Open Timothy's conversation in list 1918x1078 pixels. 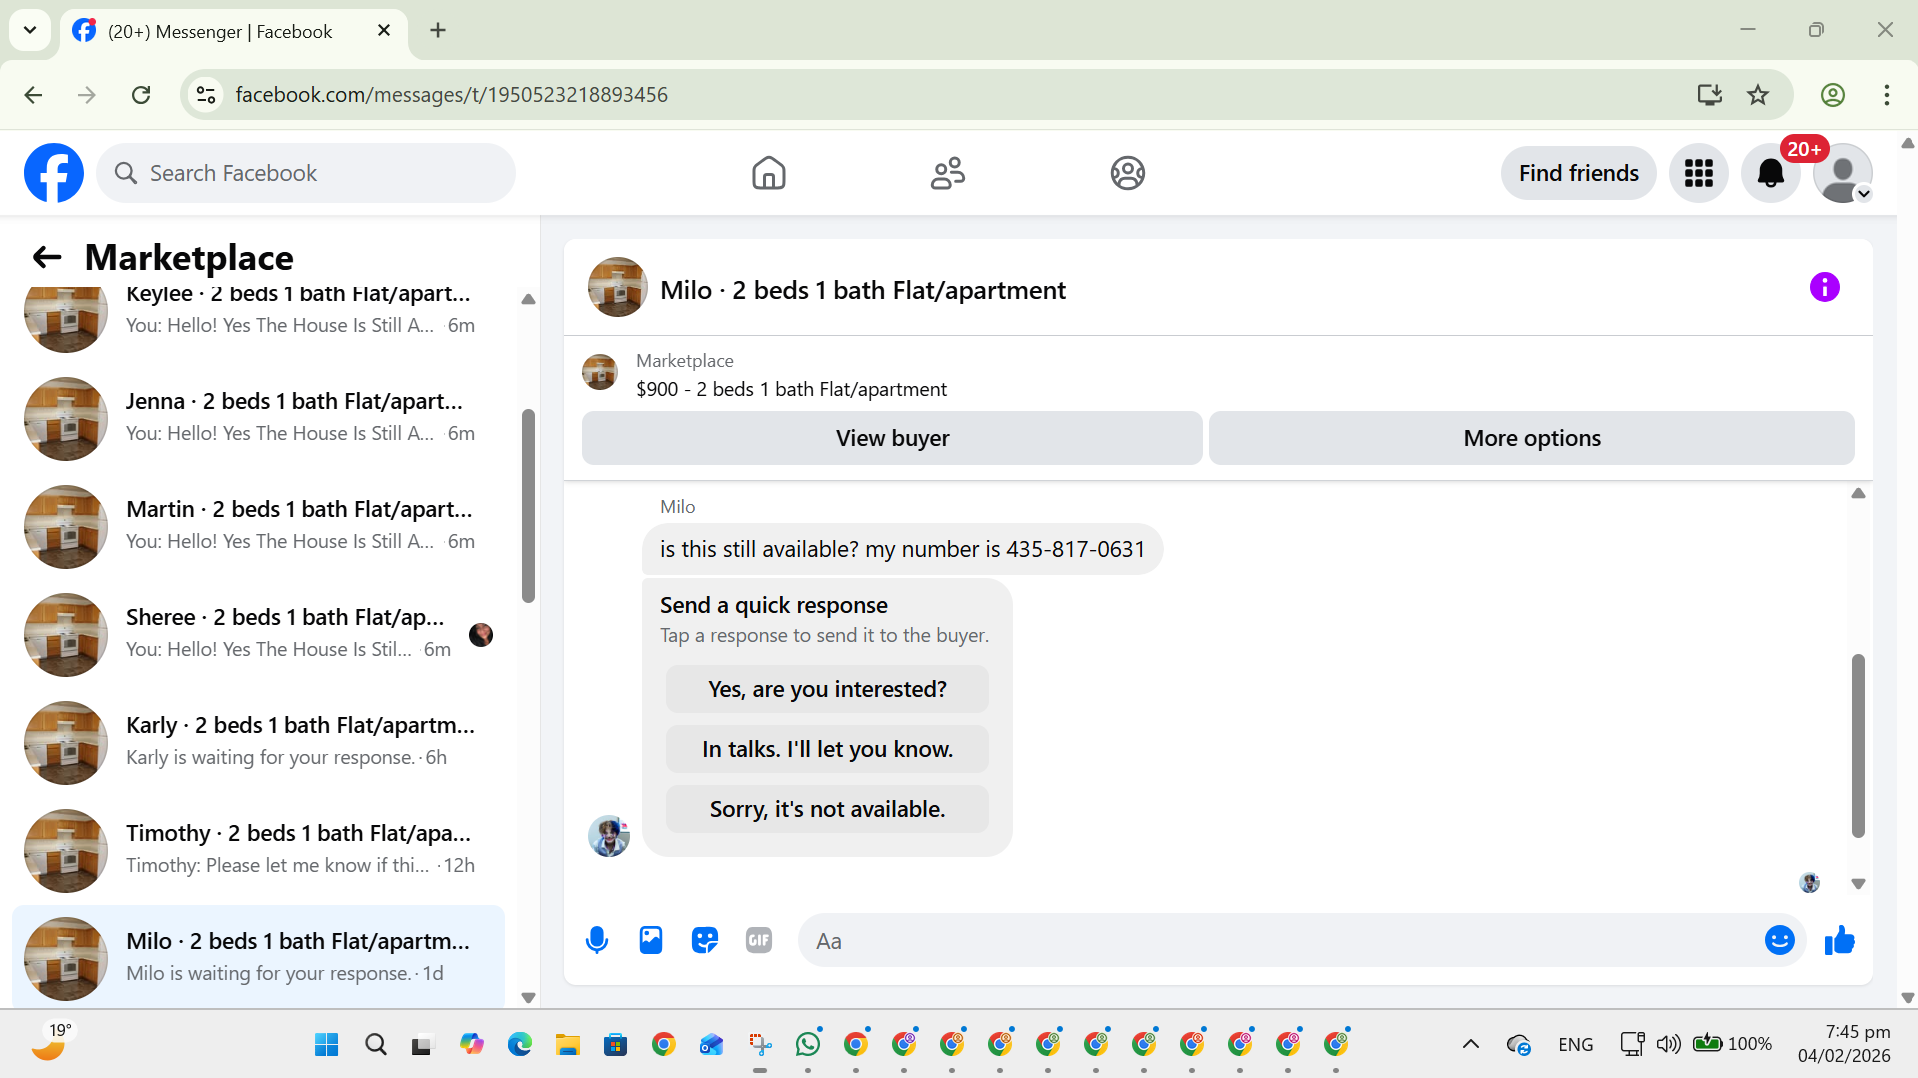click(258, 851)
